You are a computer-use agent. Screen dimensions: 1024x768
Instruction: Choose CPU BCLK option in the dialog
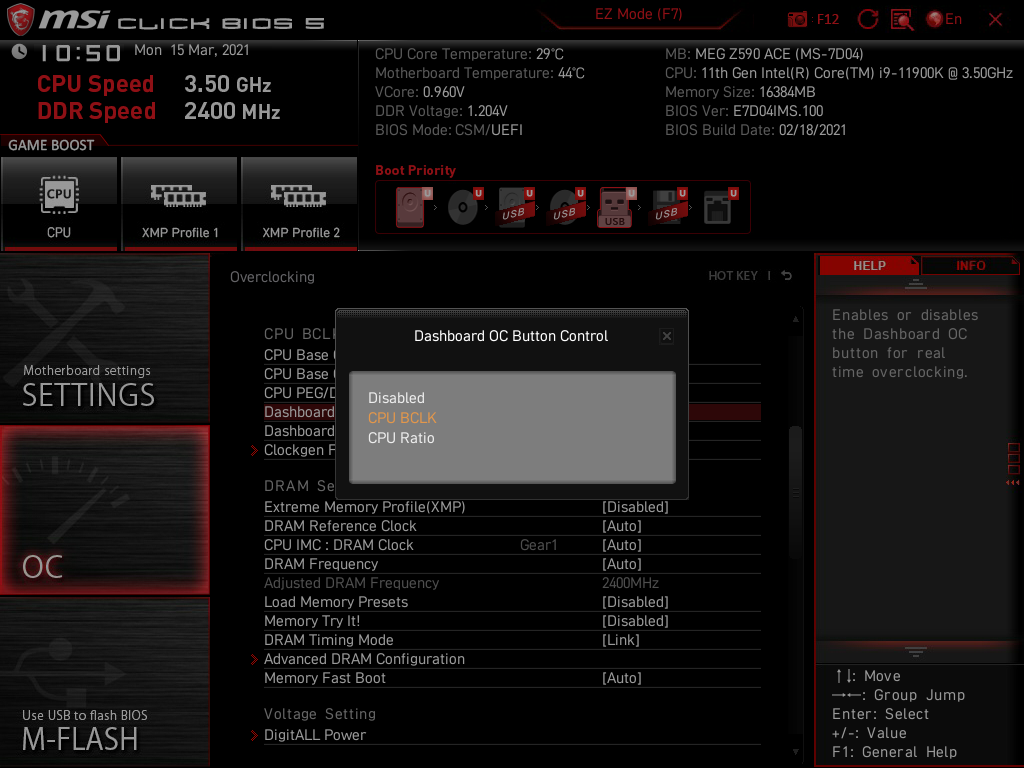pyautogui.click(x=402, y=418)
